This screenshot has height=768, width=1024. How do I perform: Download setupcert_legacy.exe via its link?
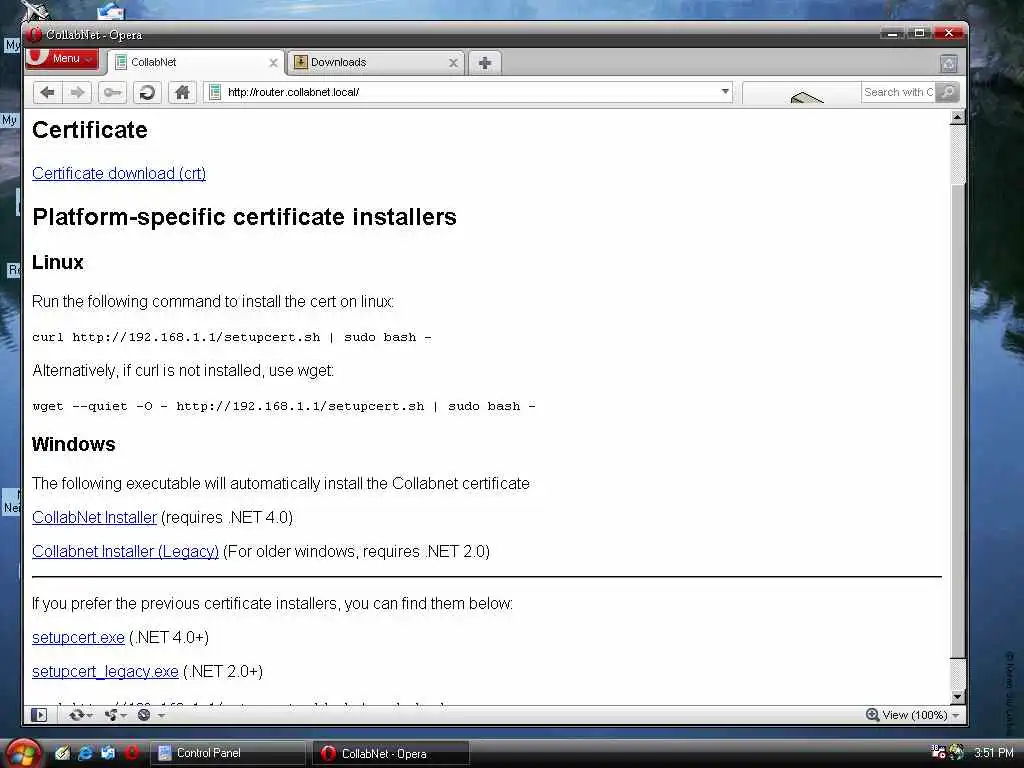coord(105,671)
